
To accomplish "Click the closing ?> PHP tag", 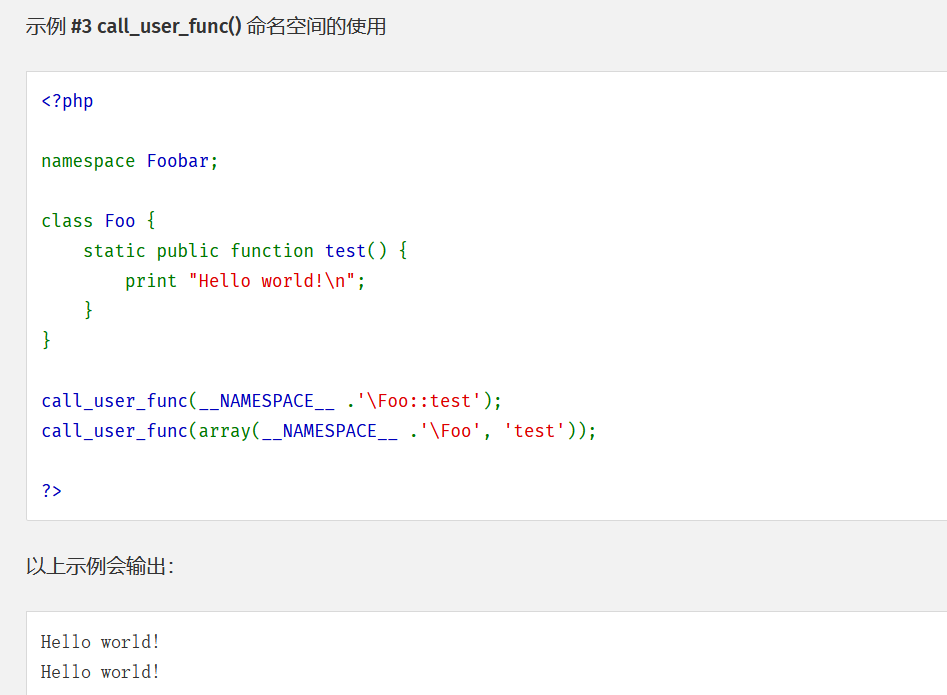I will (x=52, y=491).
